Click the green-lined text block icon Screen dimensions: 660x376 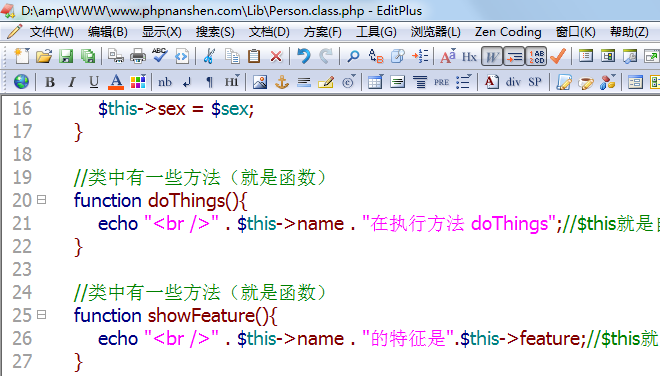(x=398, y=82)
